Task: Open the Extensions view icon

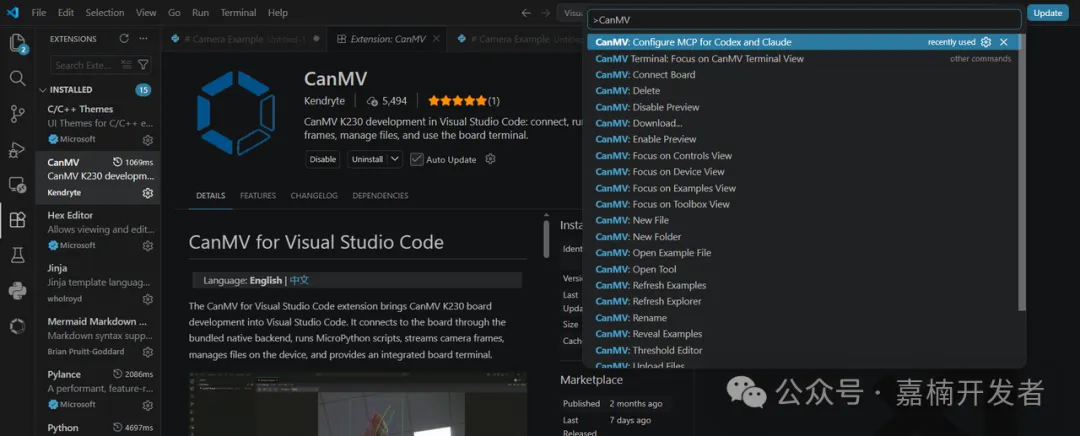Action: (x=17, y=220)
